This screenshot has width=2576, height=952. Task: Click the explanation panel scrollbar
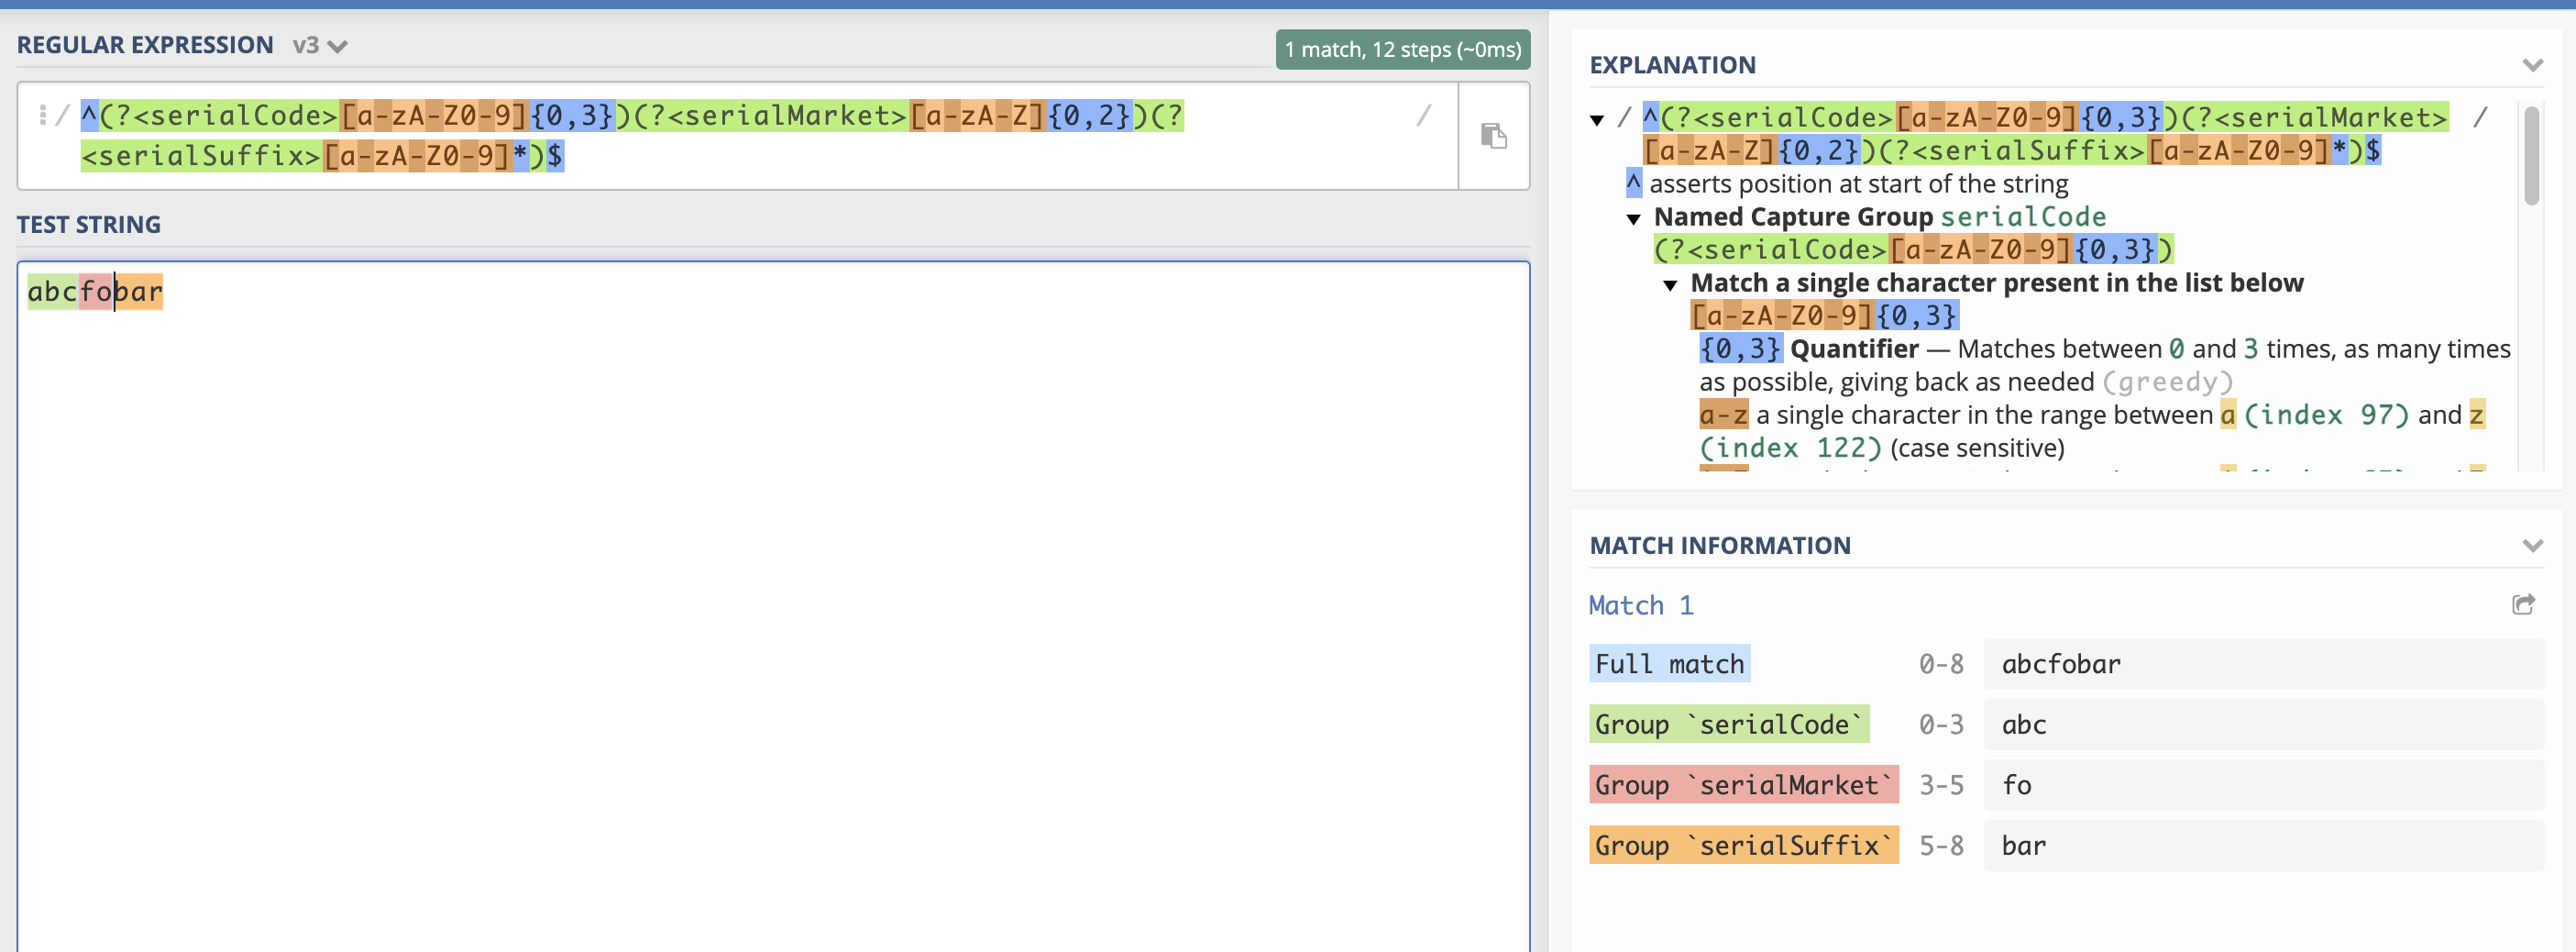coord(2531,155)
